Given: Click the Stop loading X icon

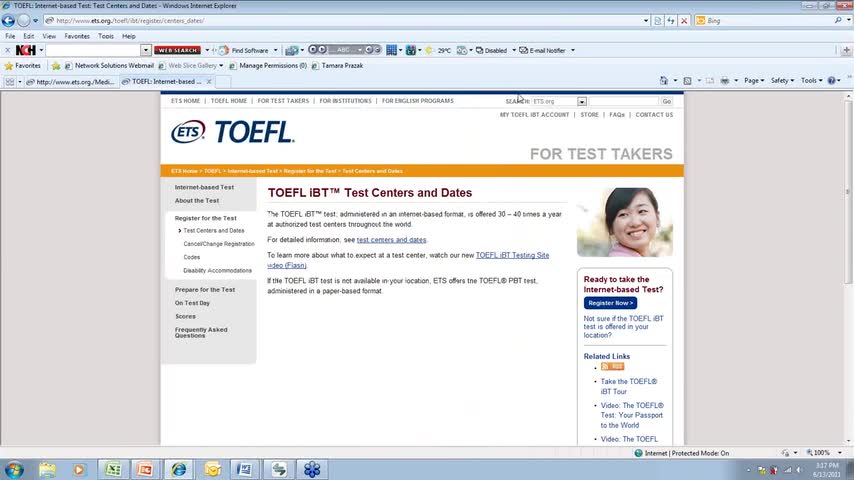Looking at the screenshot, I should tap(684, 21).
